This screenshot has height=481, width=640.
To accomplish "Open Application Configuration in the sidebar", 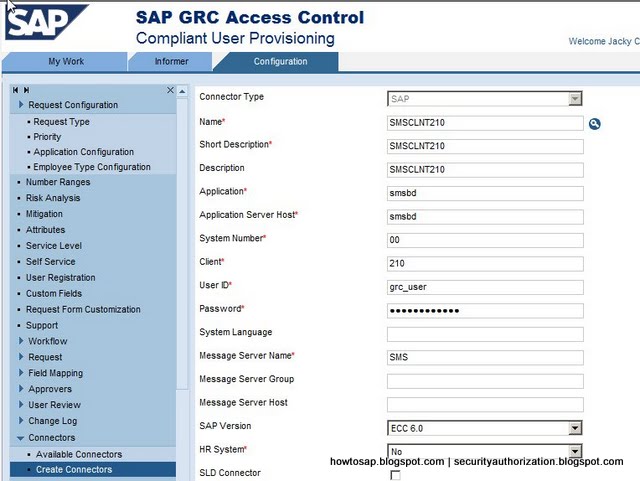I will point(83,152).
